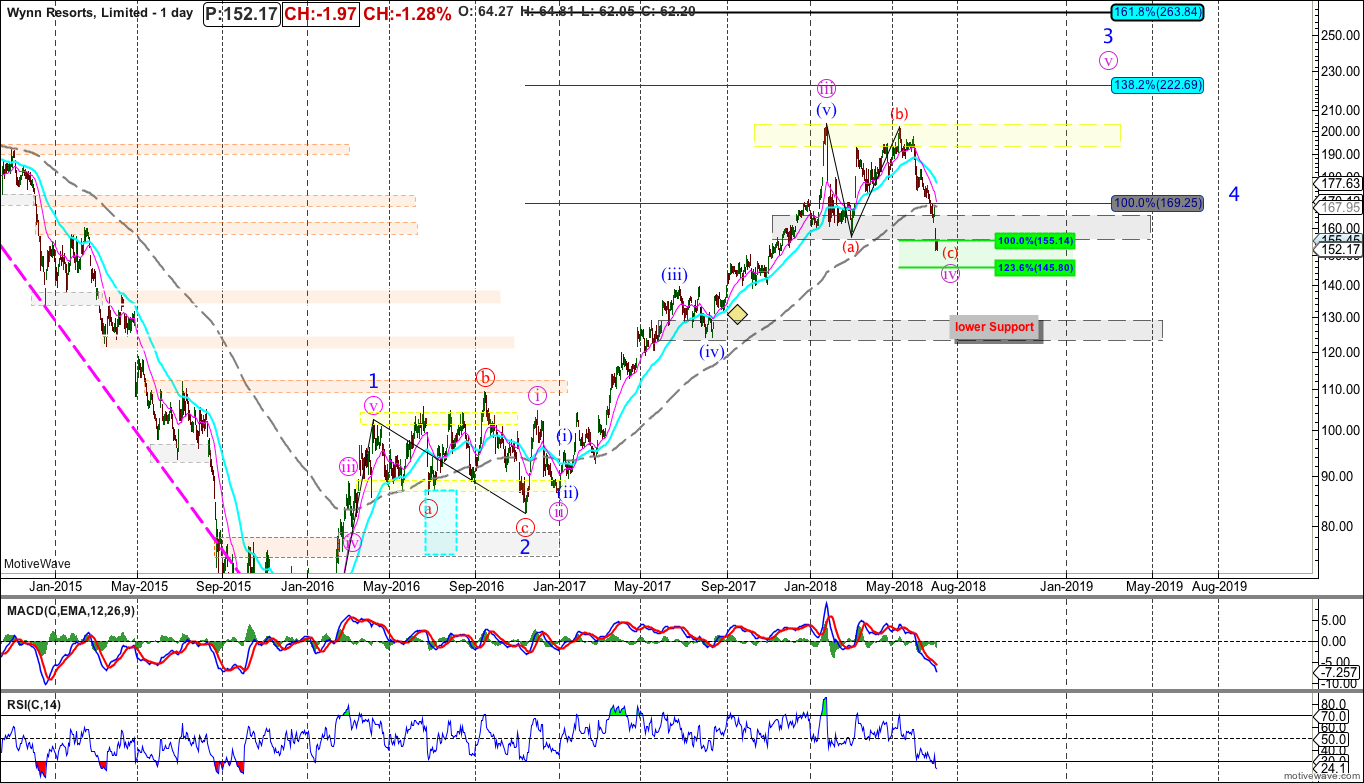Click the 100.0%(169.25) Fibonacci label
The height and width of the screenshot is (783, 1364).
pos(1157,203)
